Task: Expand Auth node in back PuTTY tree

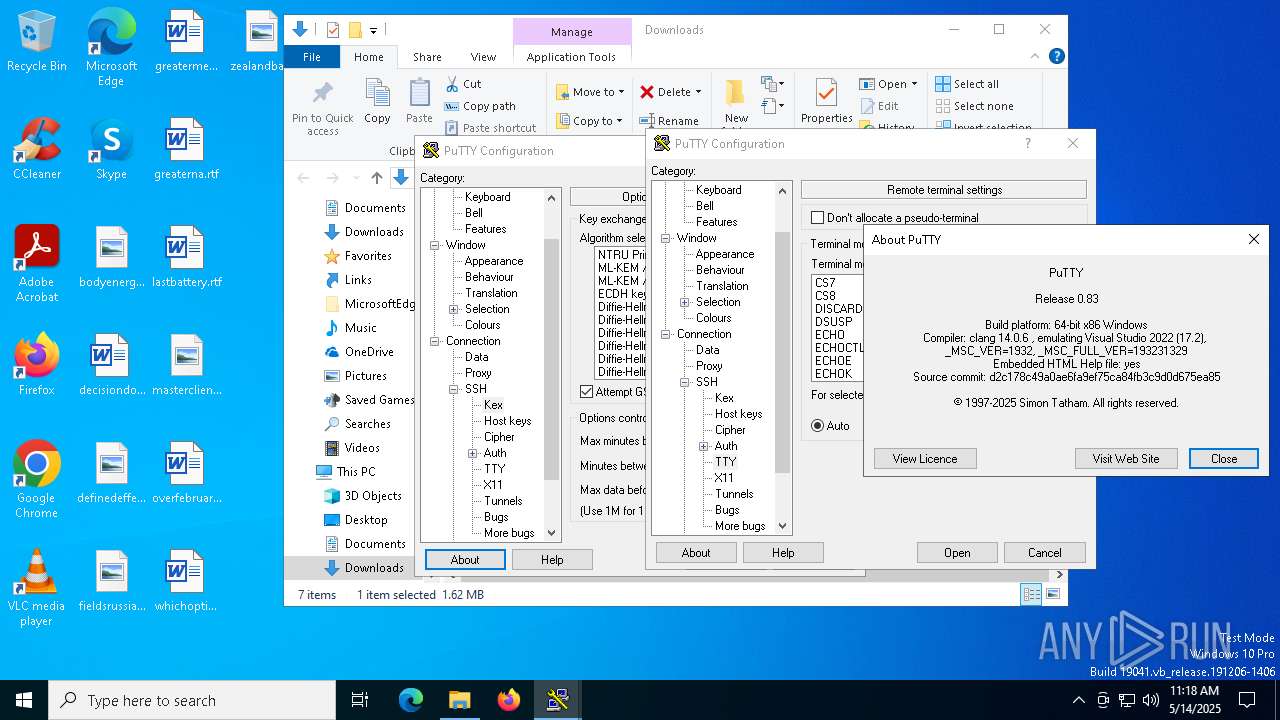Action: pyautogui.click(x=473, y=453)
